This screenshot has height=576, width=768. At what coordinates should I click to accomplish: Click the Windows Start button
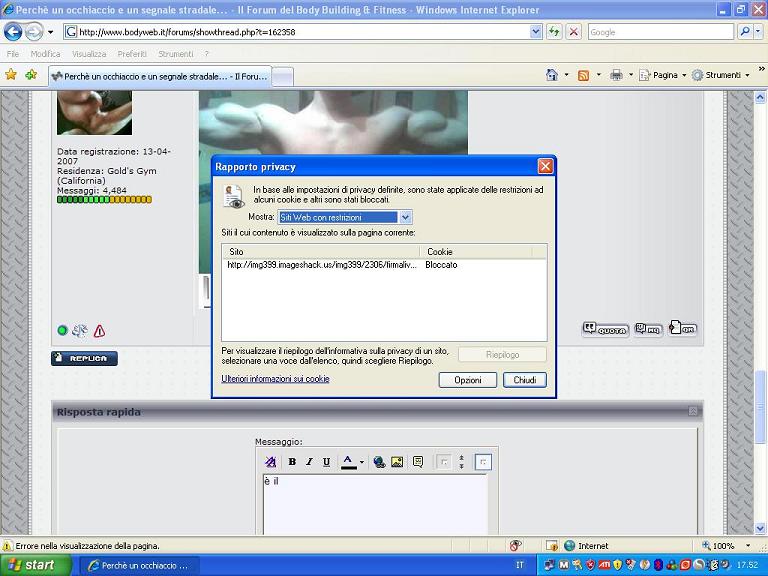[x=35, y=565]
